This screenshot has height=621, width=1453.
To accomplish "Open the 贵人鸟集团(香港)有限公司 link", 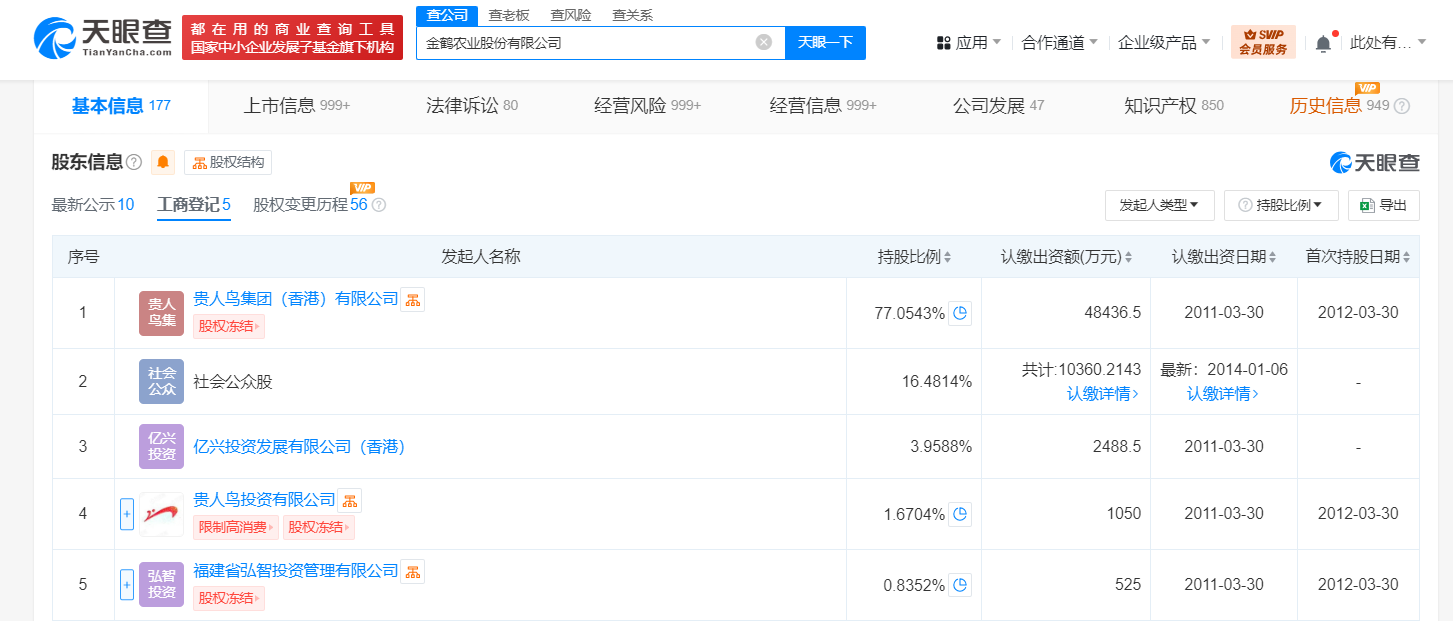I will click(296, 299).
